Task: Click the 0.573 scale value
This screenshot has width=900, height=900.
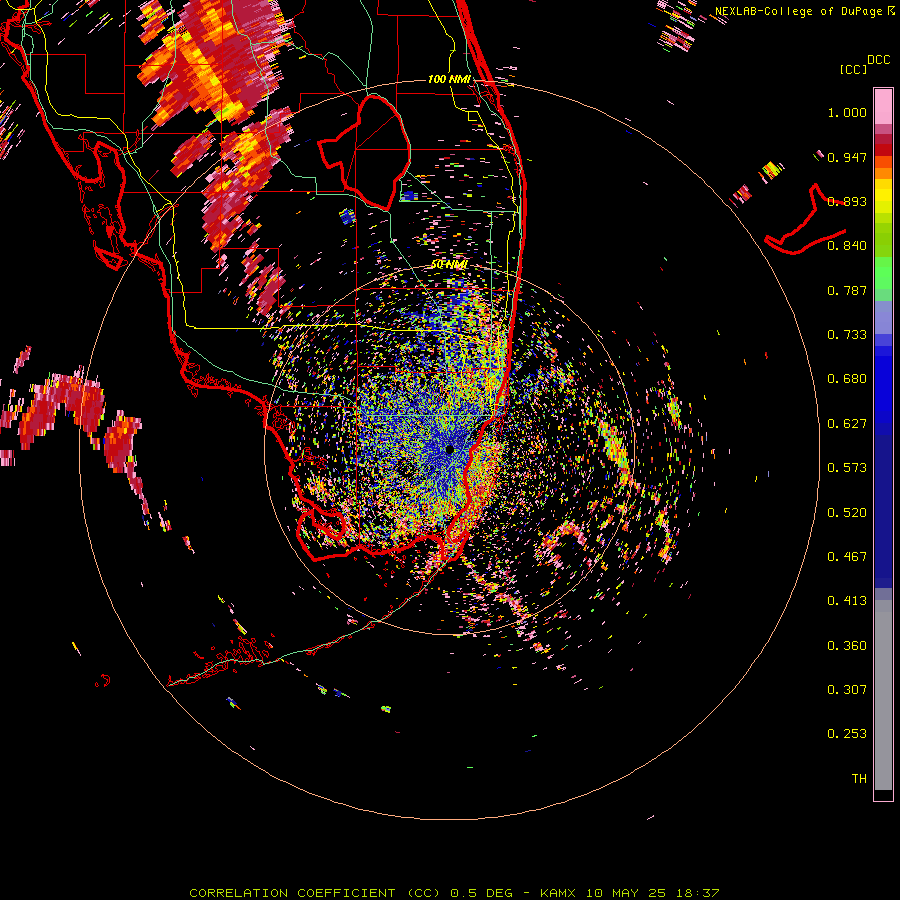Action: tap(847, 468)
